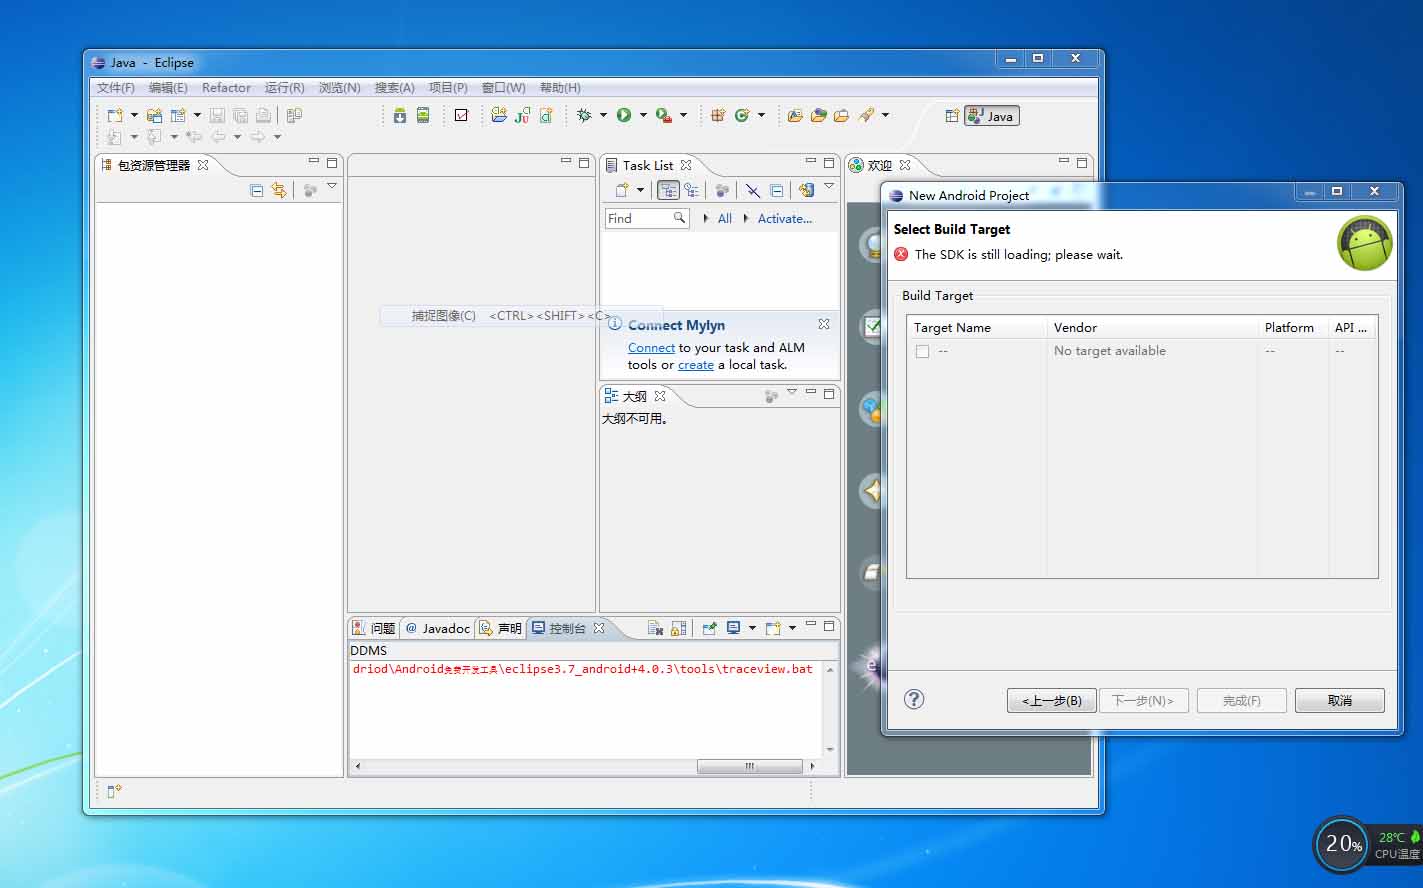Open the dropdown arrow next to New icon

click(x=134, y=116)
